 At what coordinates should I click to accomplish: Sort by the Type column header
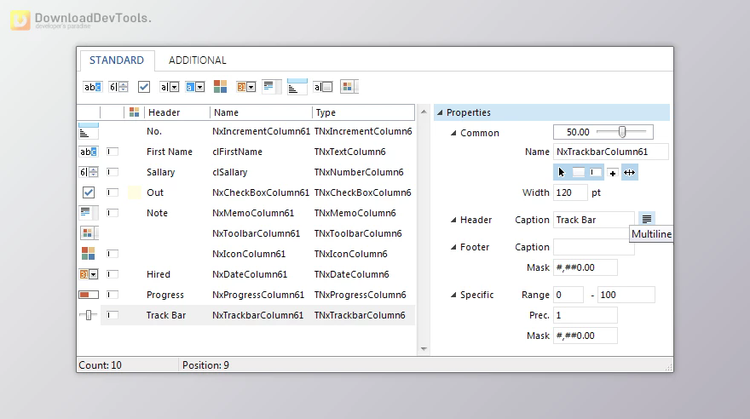364,112
